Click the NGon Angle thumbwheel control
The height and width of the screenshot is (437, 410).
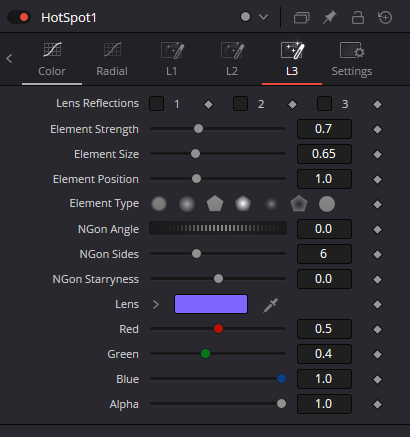point(218,228)
